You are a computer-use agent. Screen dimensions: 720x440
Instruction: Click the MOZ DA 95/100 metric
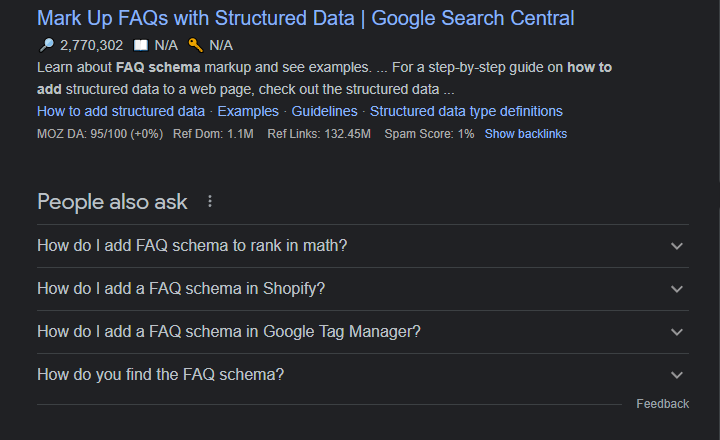(100, 134)
